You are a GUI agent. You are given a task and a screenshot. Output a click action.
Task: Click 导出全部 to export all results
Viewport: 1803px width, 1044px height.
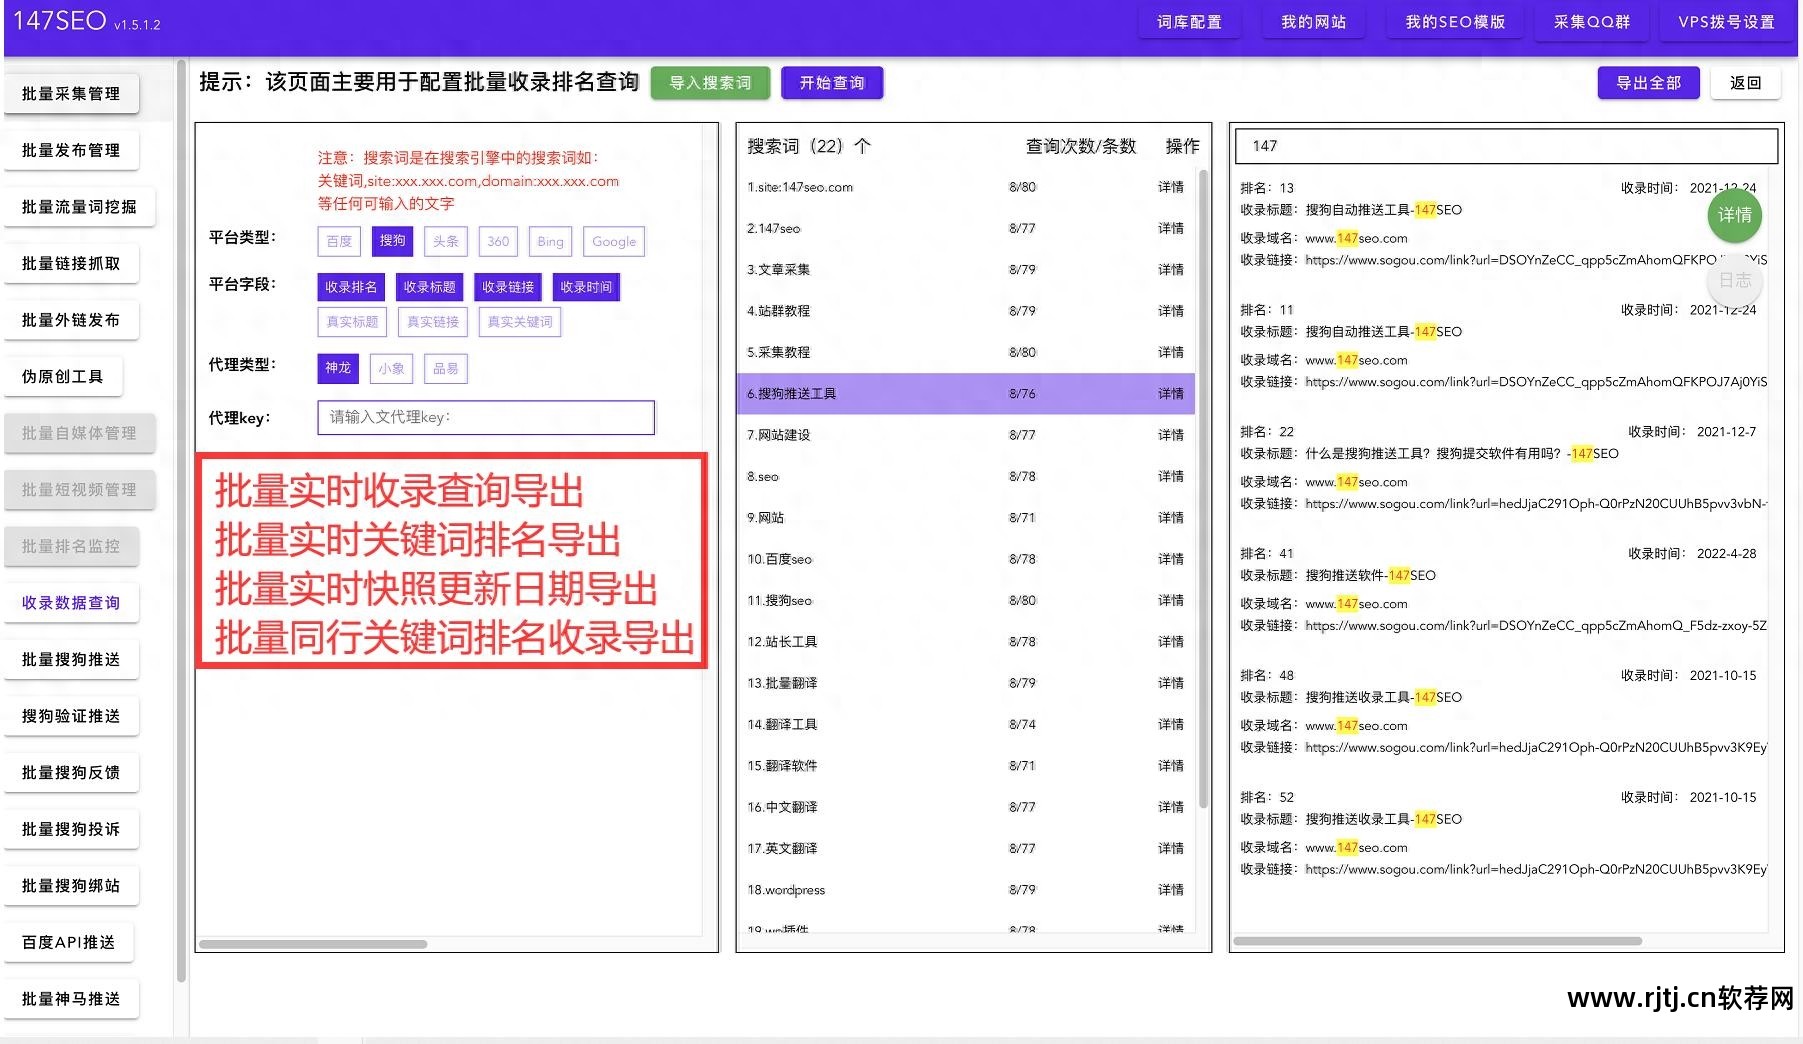1648,83
